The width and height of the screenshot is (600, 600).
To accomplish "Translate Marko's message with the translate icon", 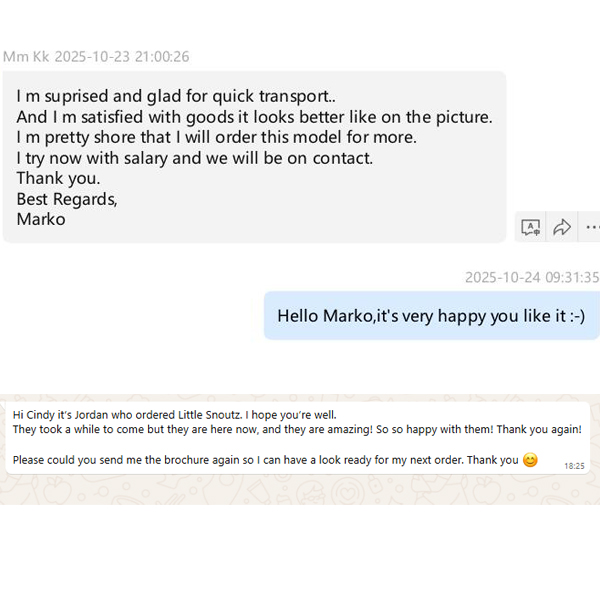I will pyautogui.click(x=531, y=227).
